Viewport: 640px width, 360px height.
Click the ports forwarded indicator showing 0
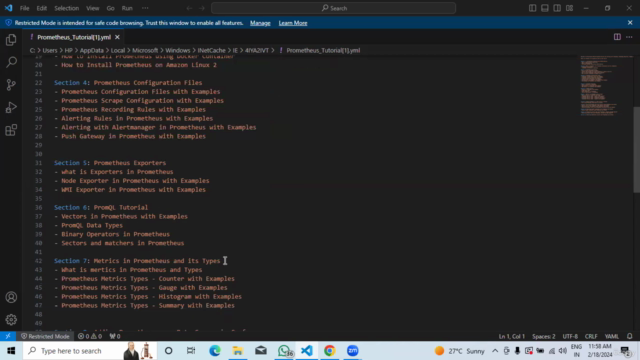[x=115, y=336]
